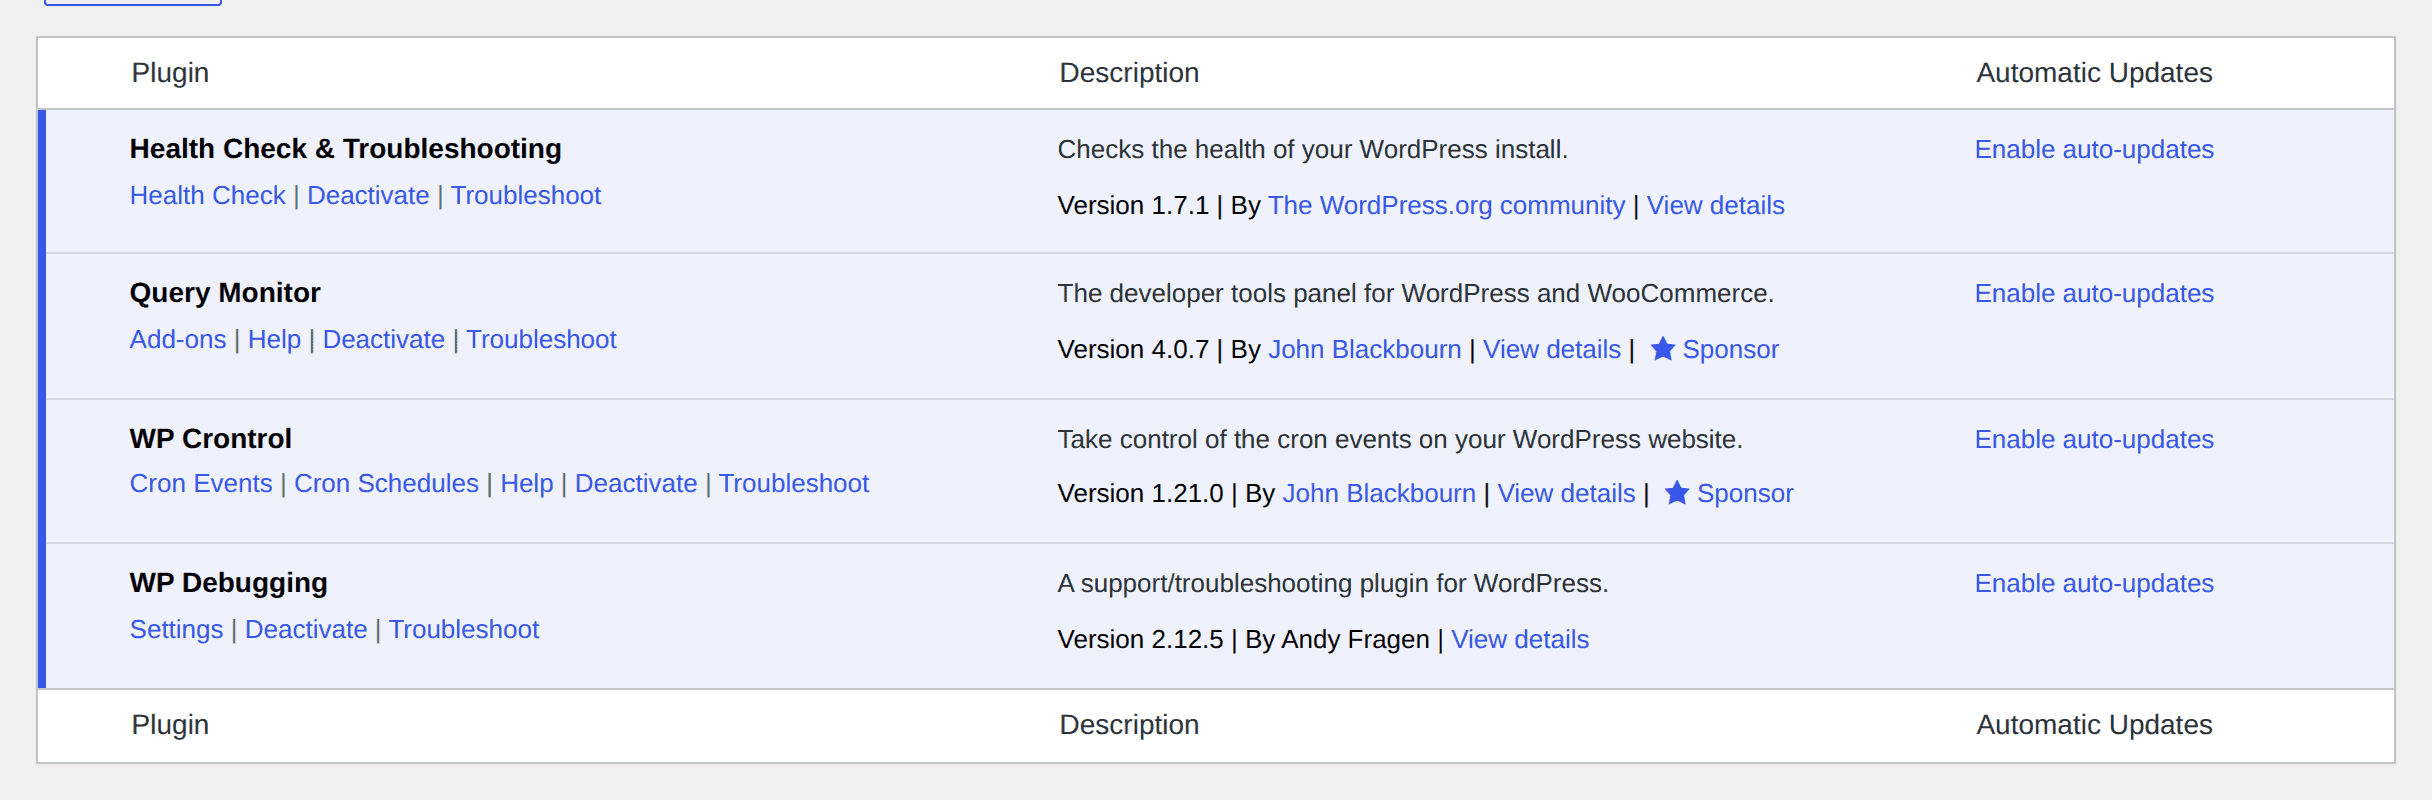2432x800 pixels.
Task: Click the top Plugin column header
Action: pyautogui.click(x=170, y=73)
